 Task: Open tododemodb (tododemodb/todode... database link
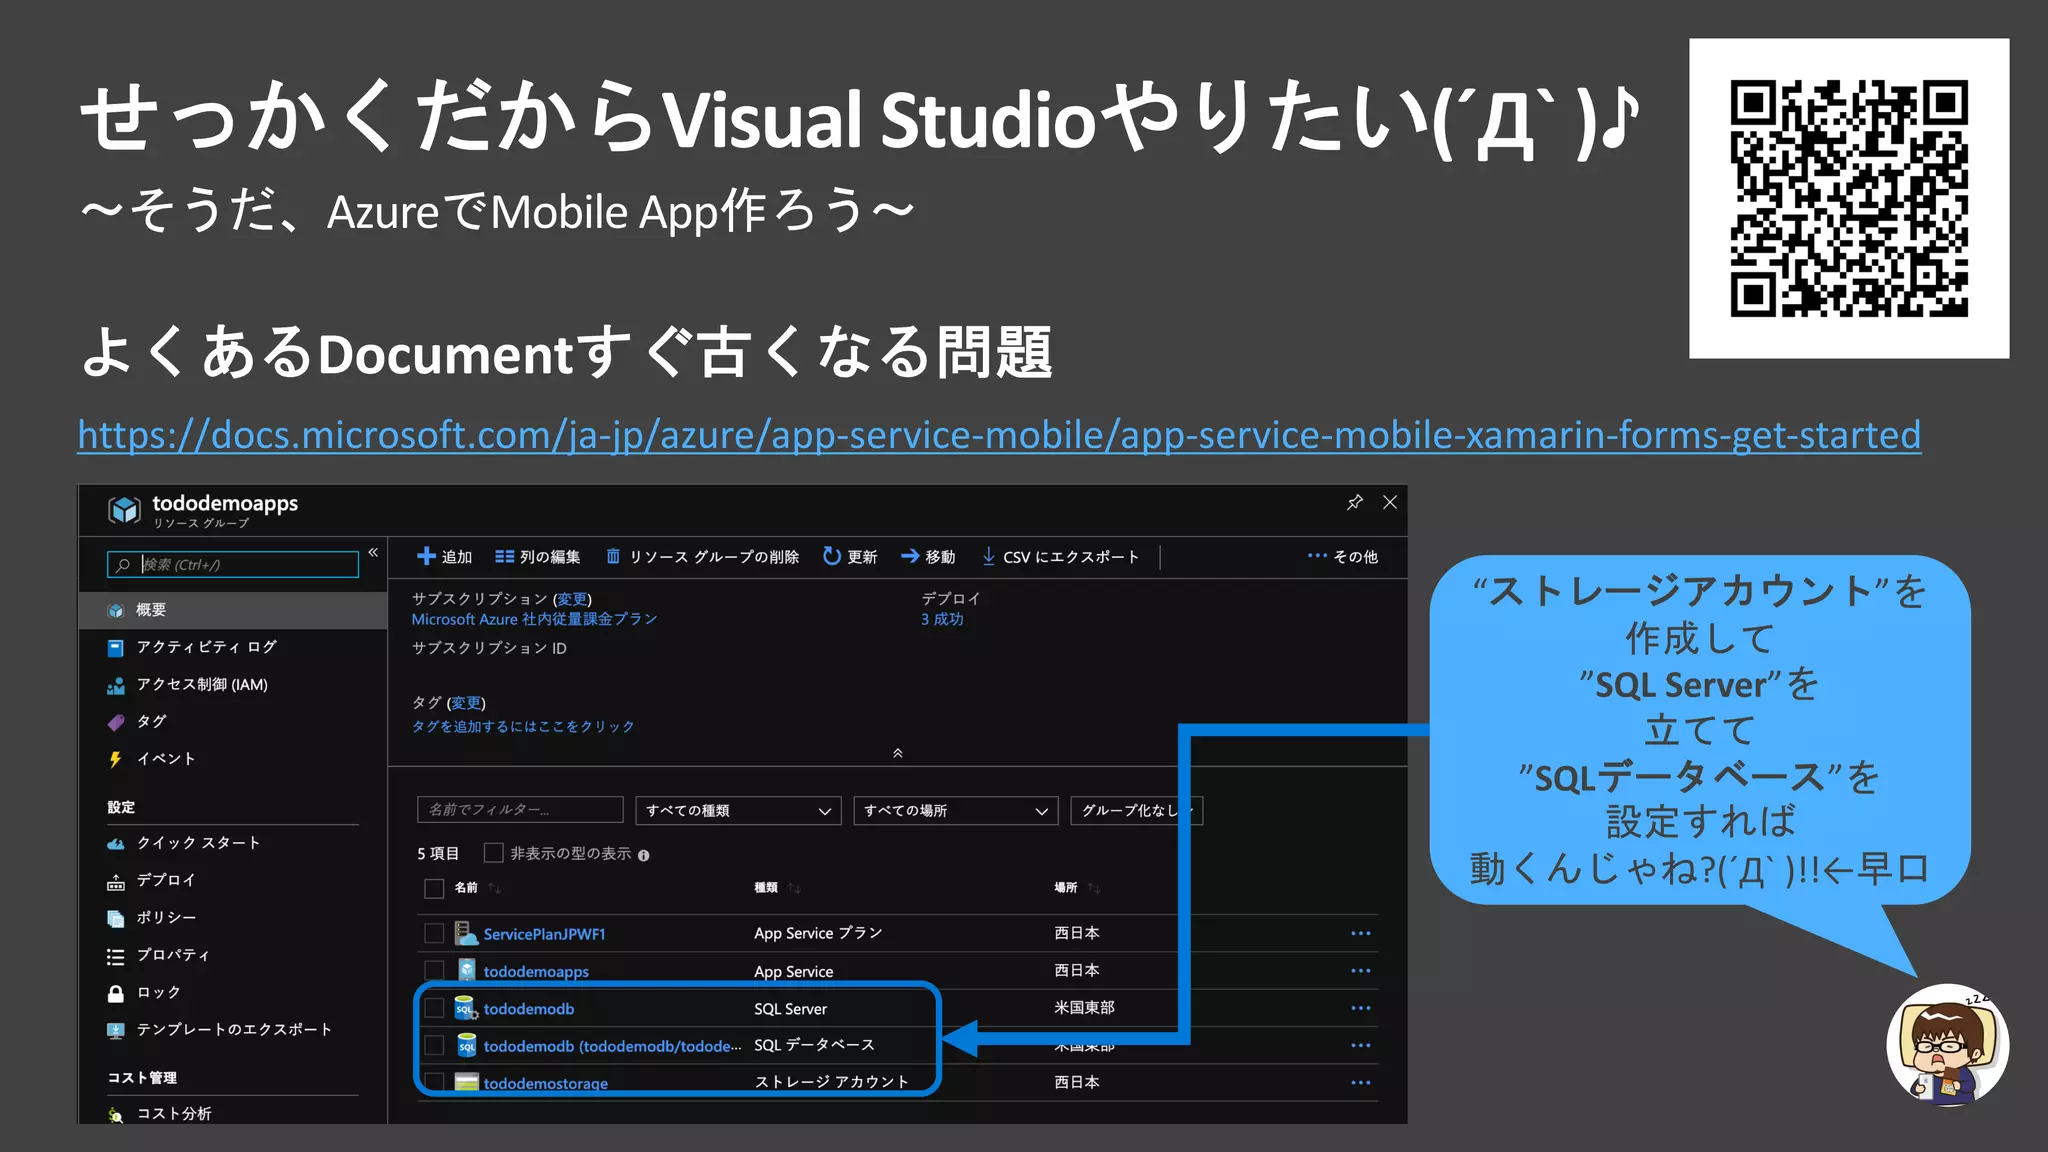(612, 1046)
